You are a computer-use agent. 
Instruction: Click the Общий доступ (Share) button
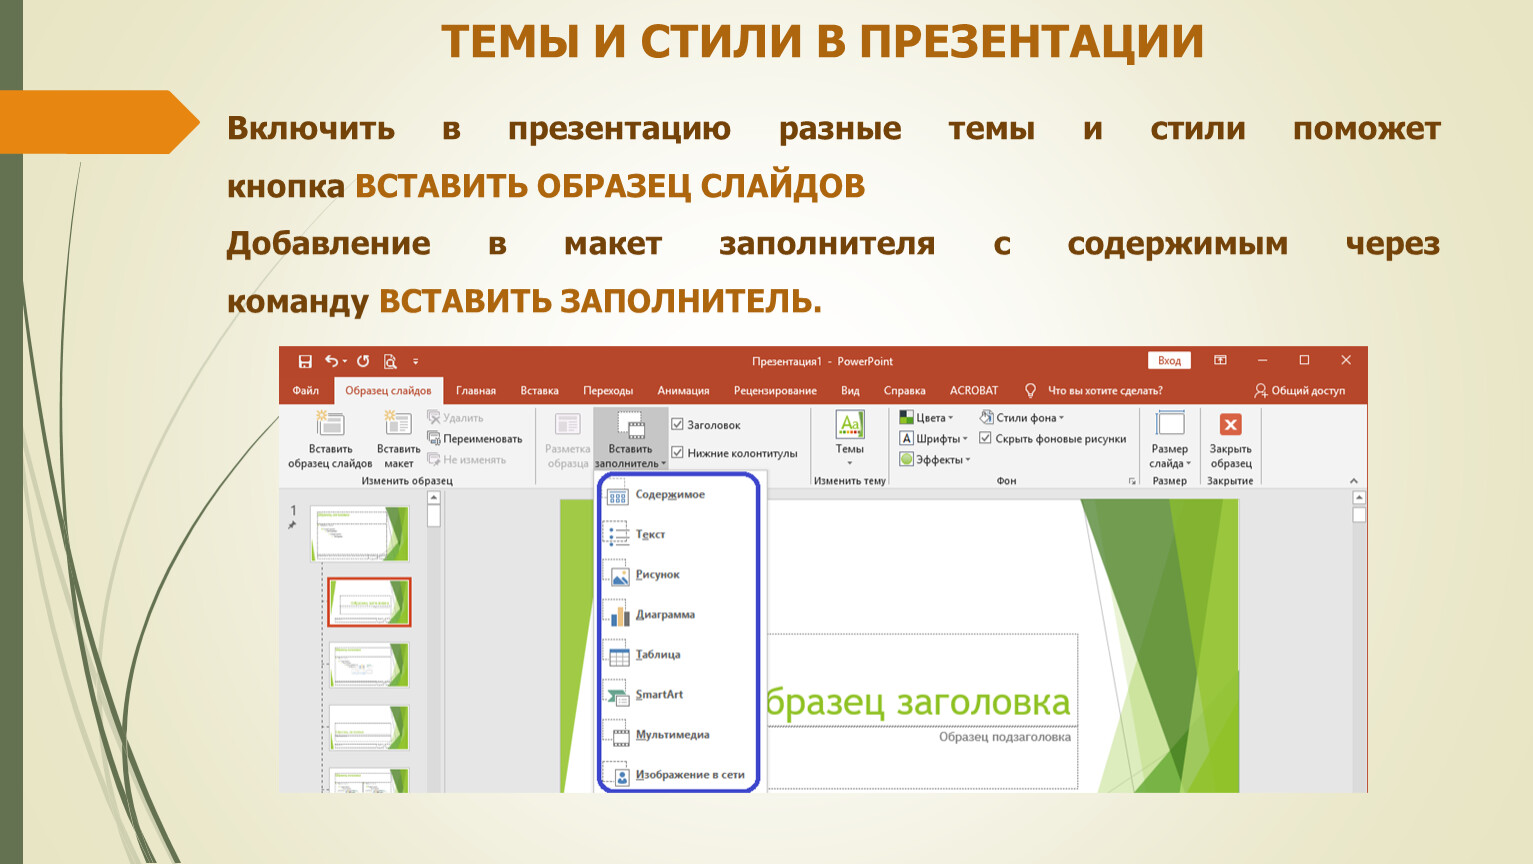[x=1299, y=391]
